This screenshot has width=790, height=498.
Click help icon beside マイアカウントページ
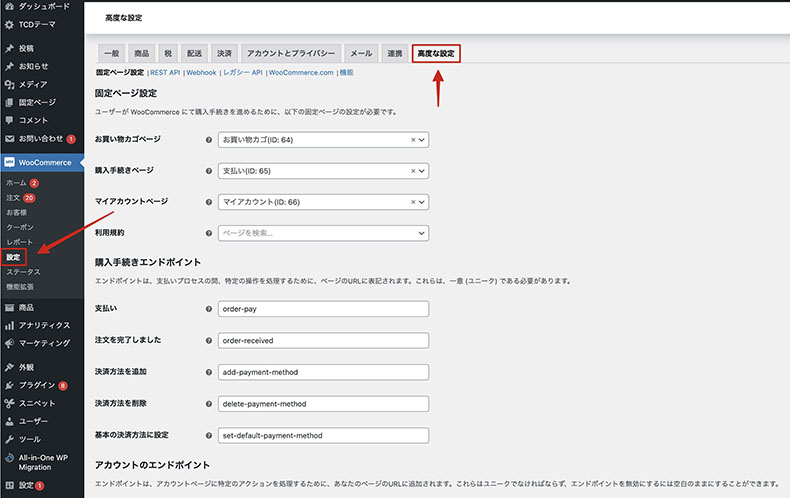209,202
